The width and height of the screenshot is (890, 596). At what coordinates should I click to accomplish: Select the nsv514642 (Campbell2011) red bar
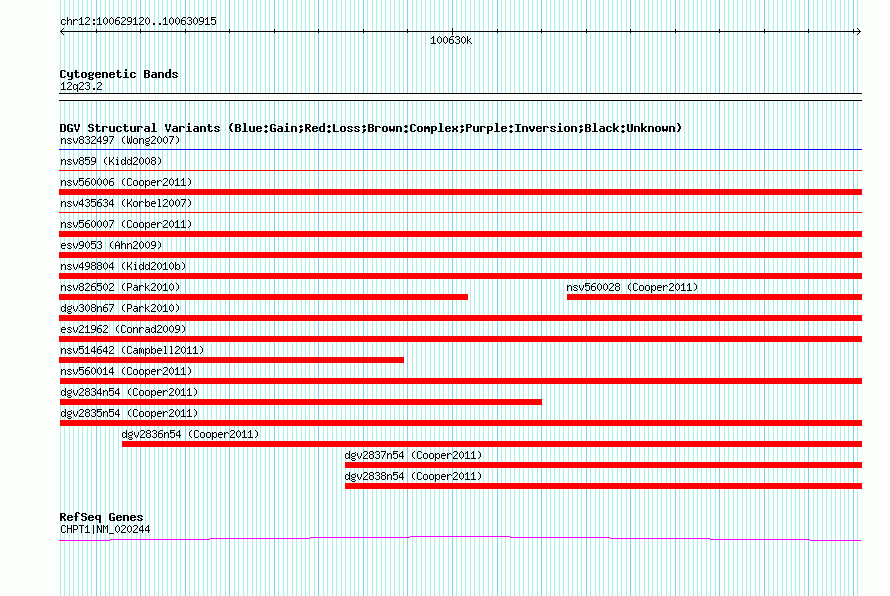point(232,360)
